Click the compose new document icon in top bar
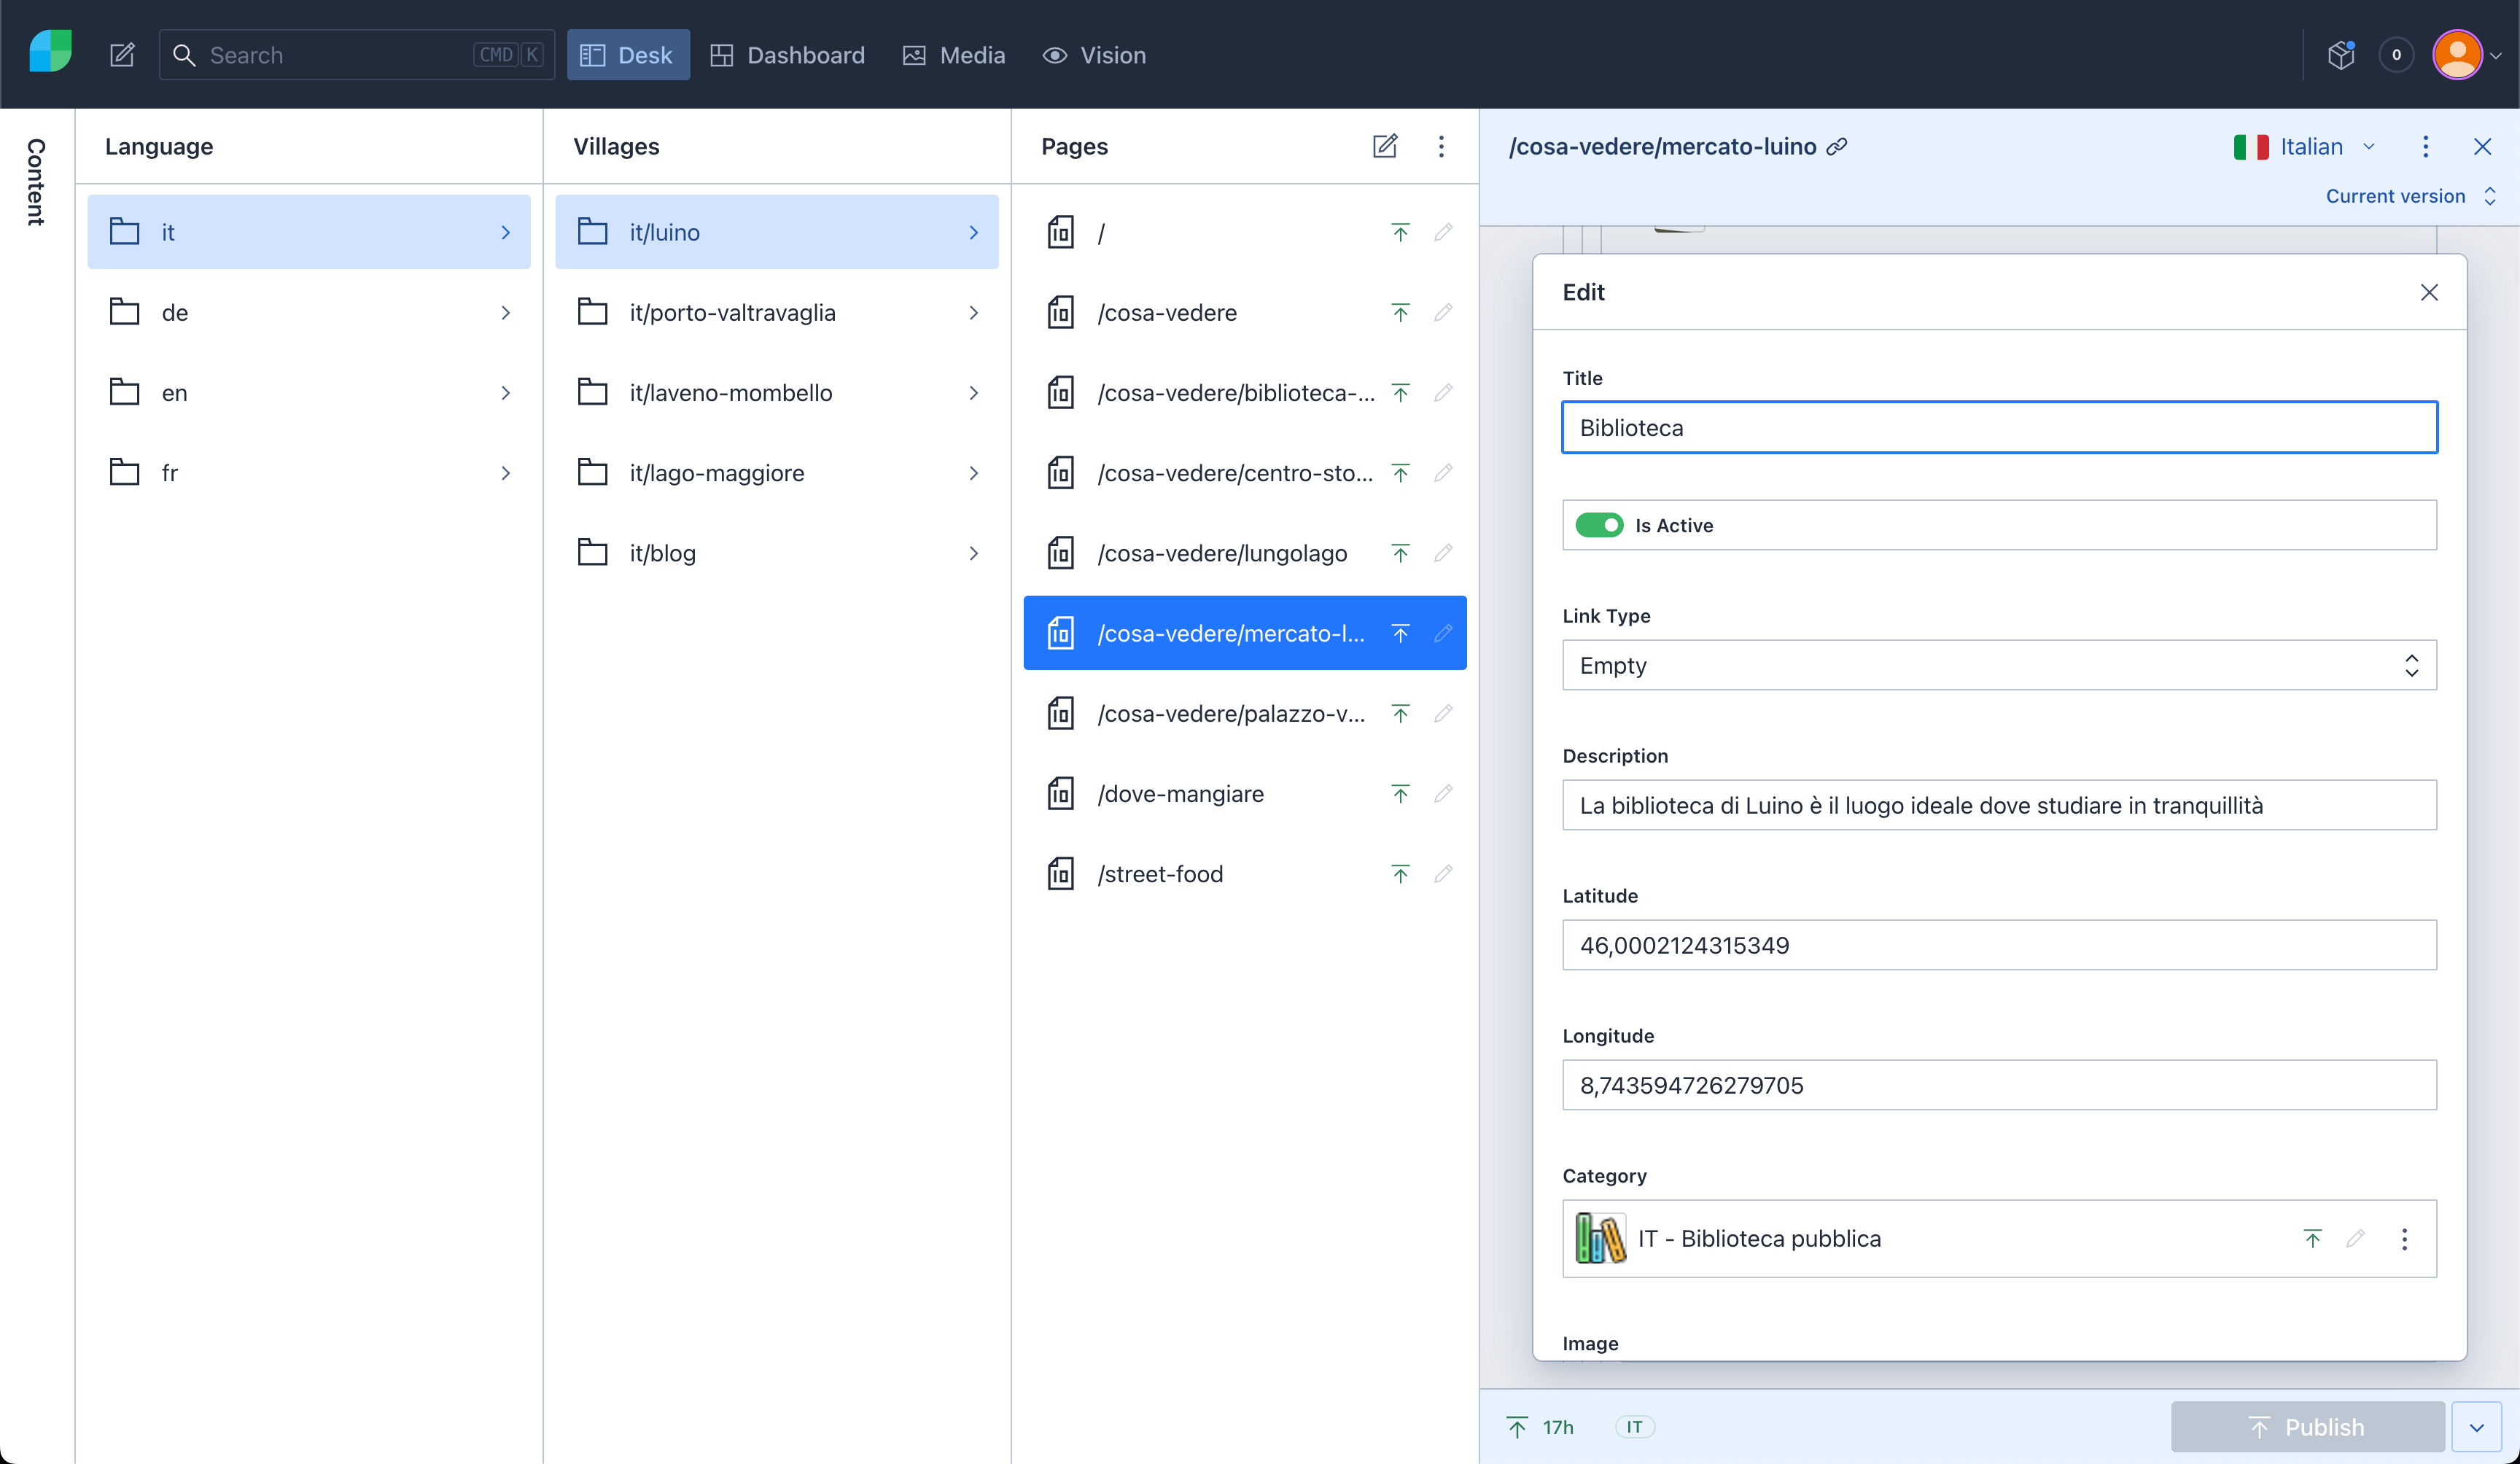 (122, 55)
